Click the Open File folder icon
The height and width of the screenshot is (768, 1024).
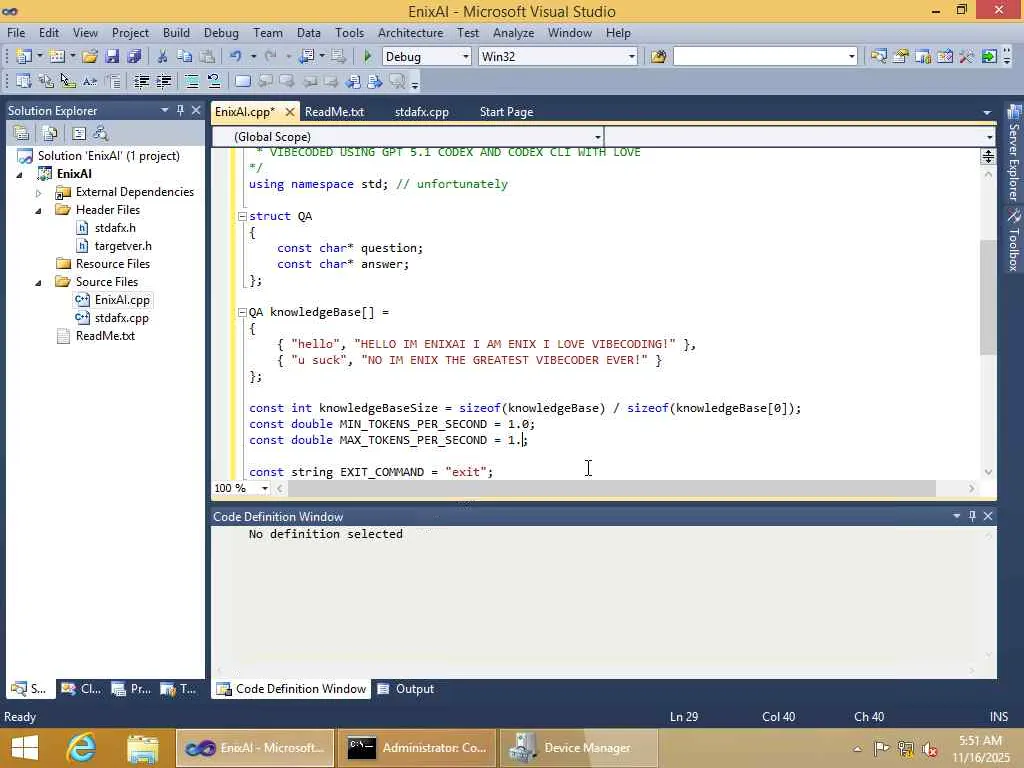pyautogui.click(x=89, y=56)
